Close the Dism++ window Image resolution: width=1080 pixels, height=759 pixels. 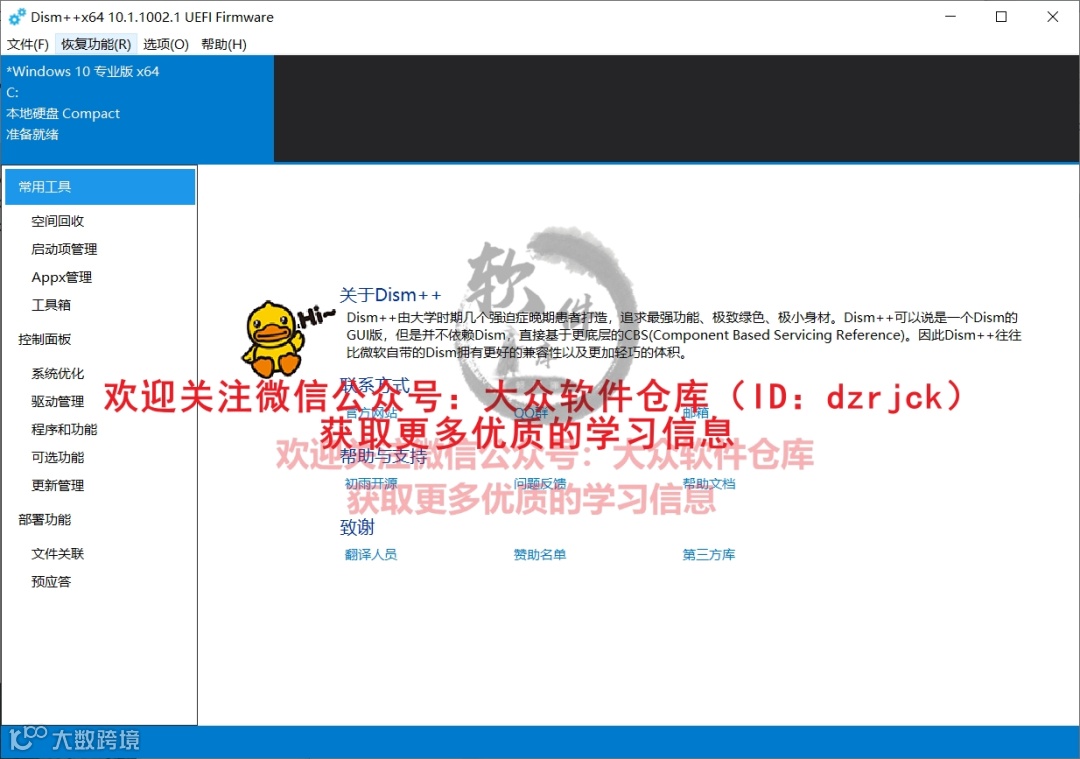[x=1052, y=17]
